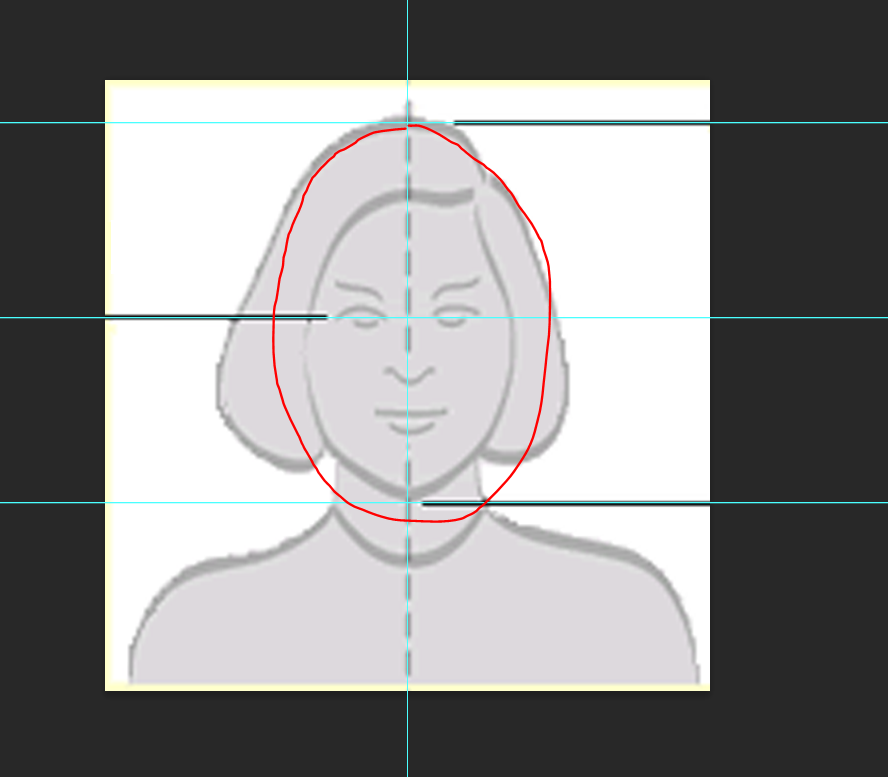Click the mouth of the face illustration

[411, 420]
